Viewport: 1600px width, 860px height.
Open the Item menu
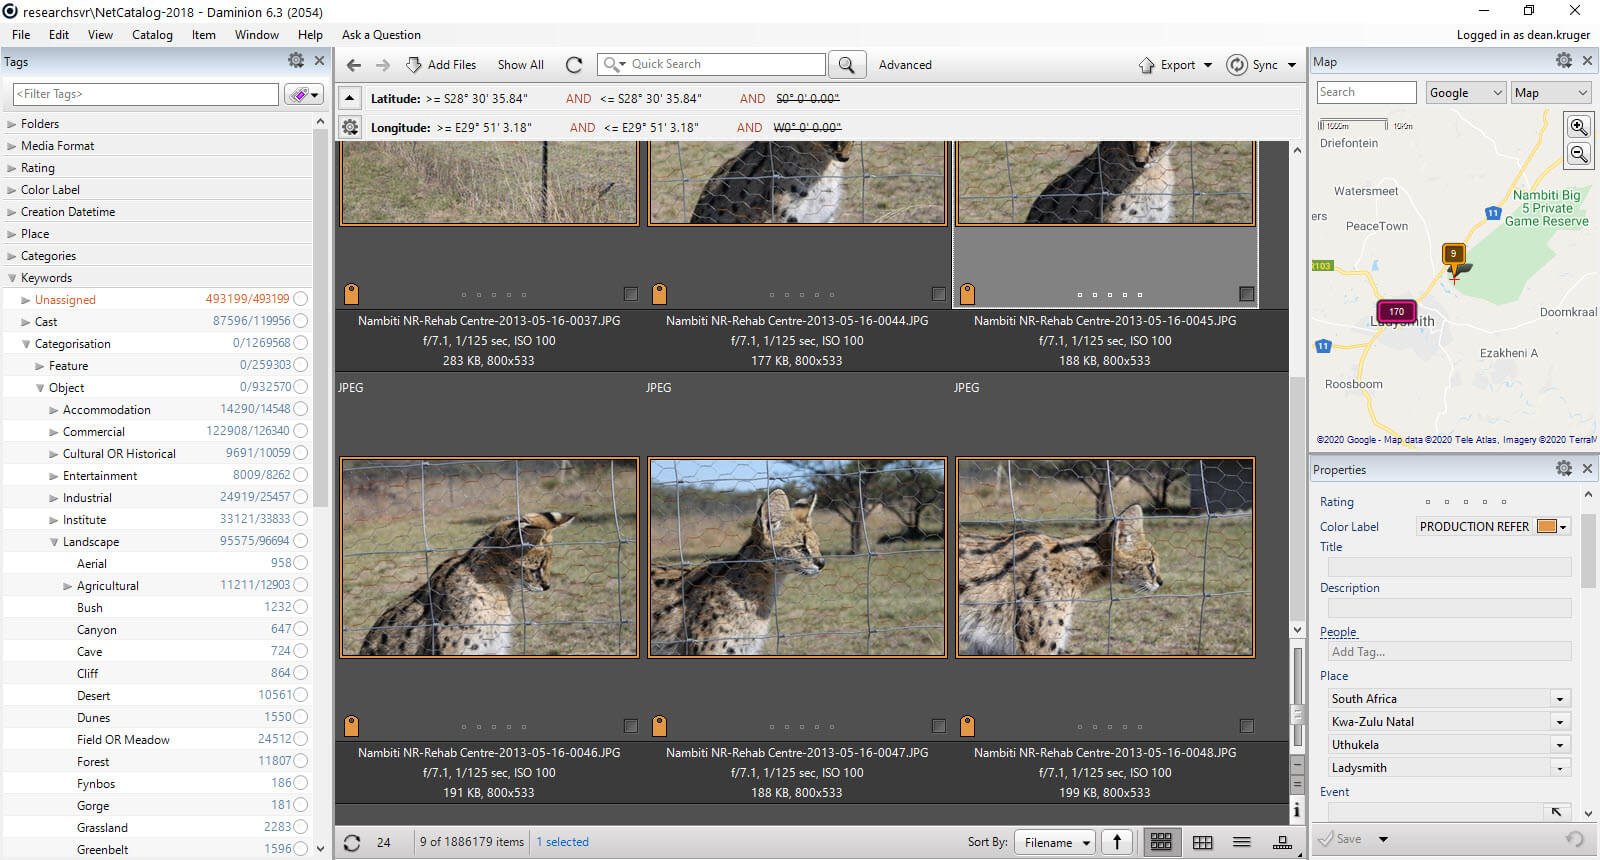click(x=204, y=35)
